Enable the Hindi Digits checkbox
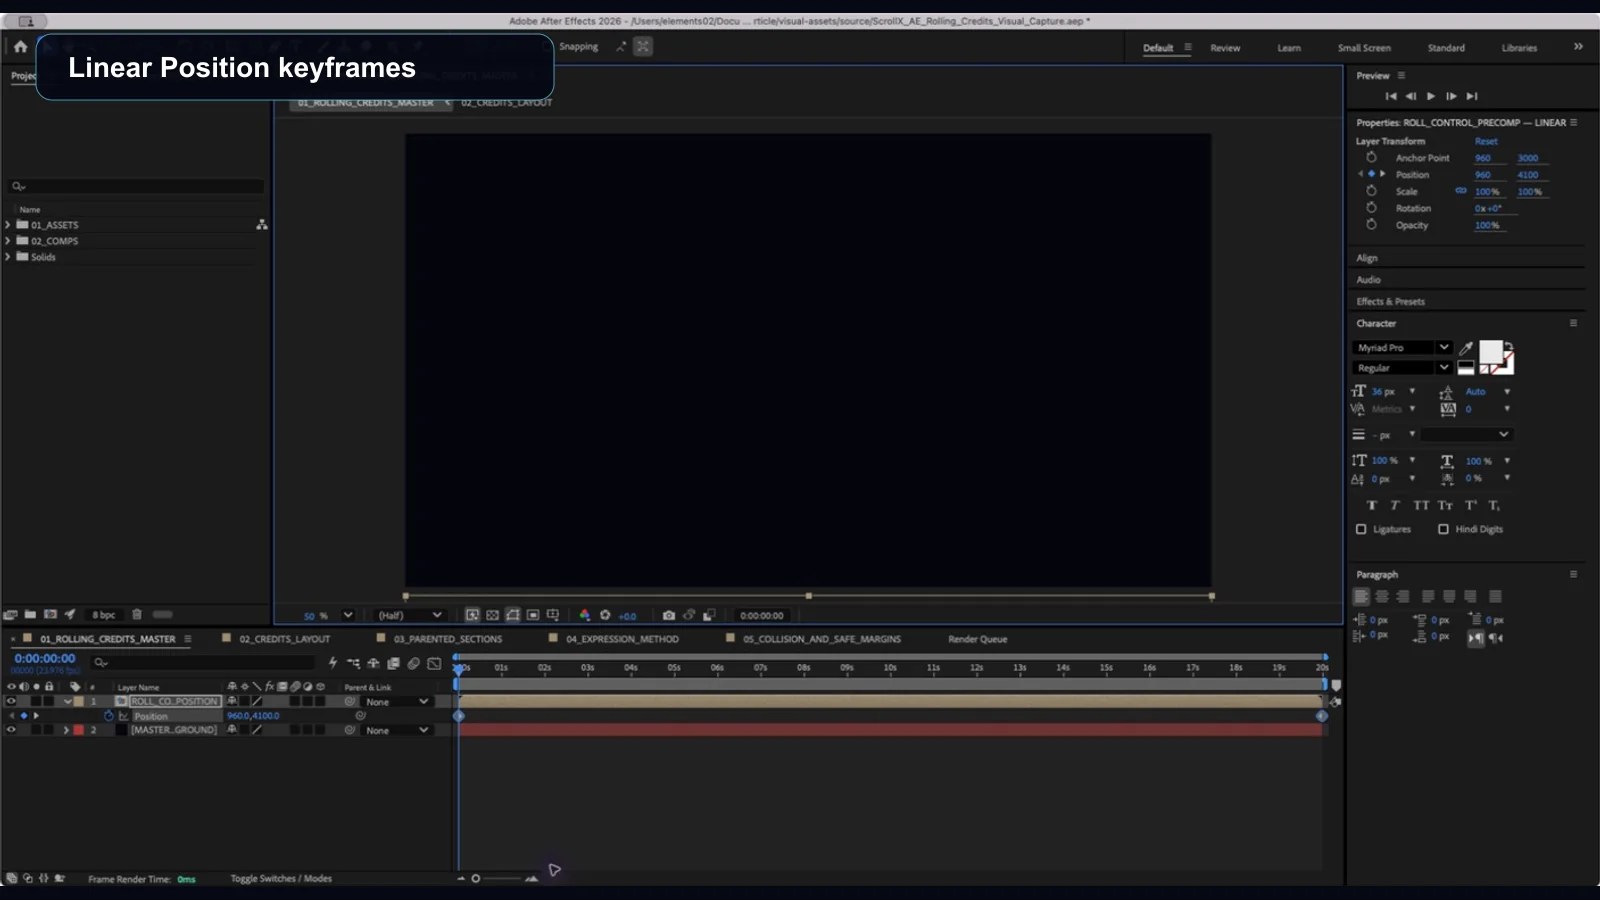Screen dimensions: 1600x900 click(x=1443, y=529)
